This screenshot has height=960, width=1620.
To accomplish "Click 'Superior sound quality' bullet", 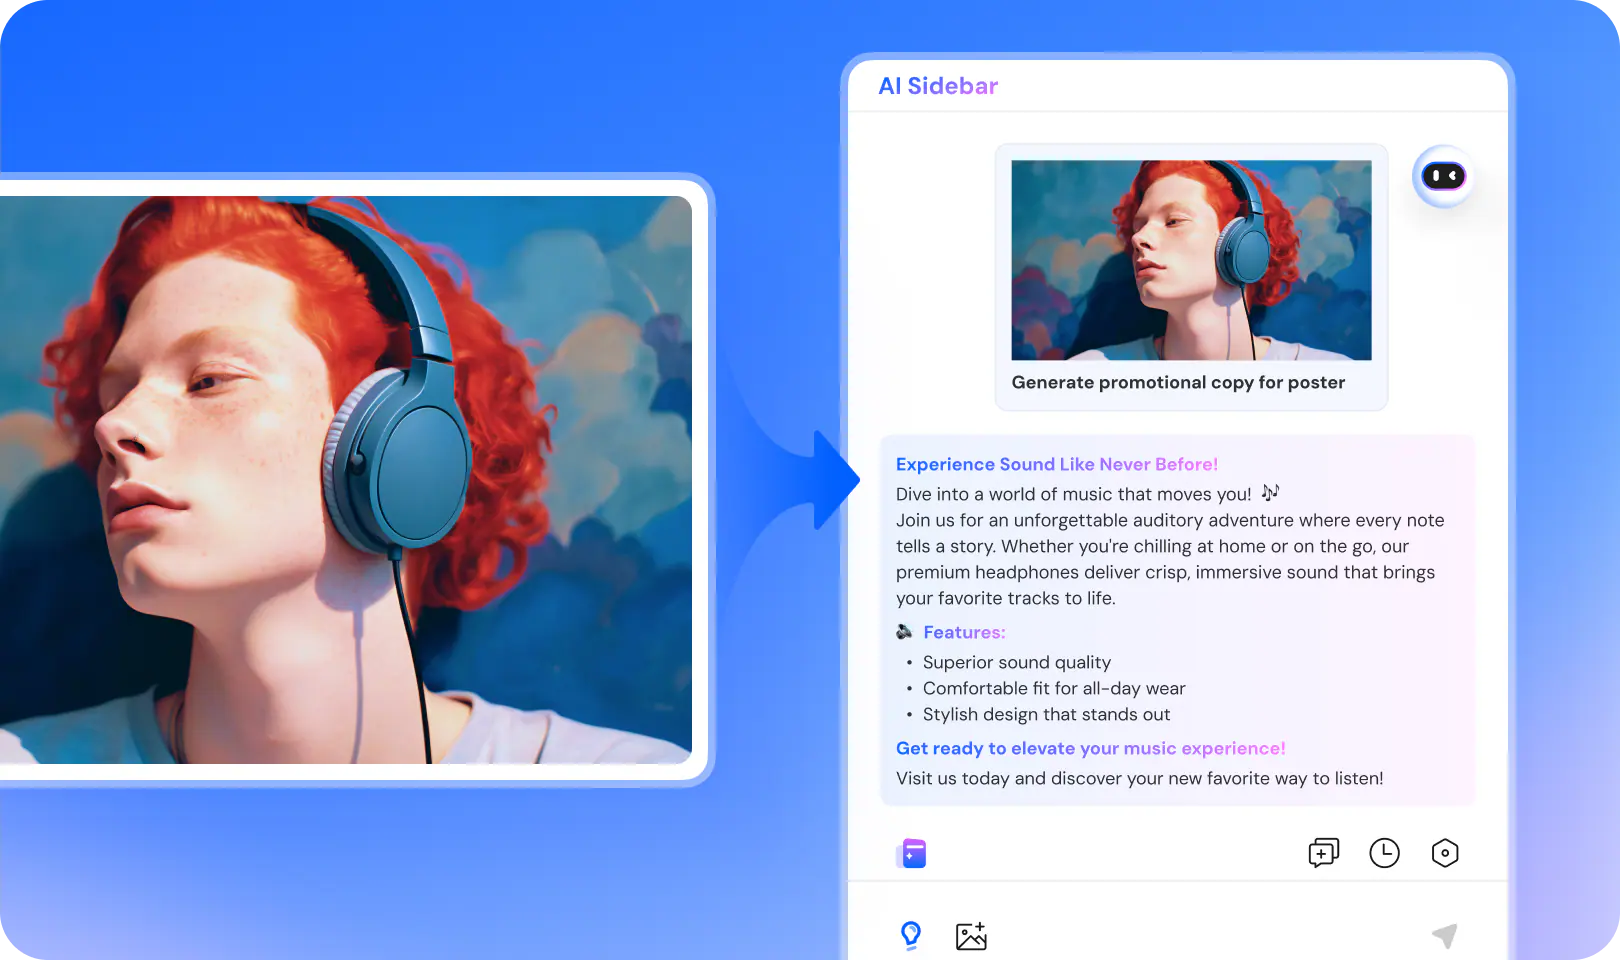I will pyautogui.click(x=1017, y=662).
